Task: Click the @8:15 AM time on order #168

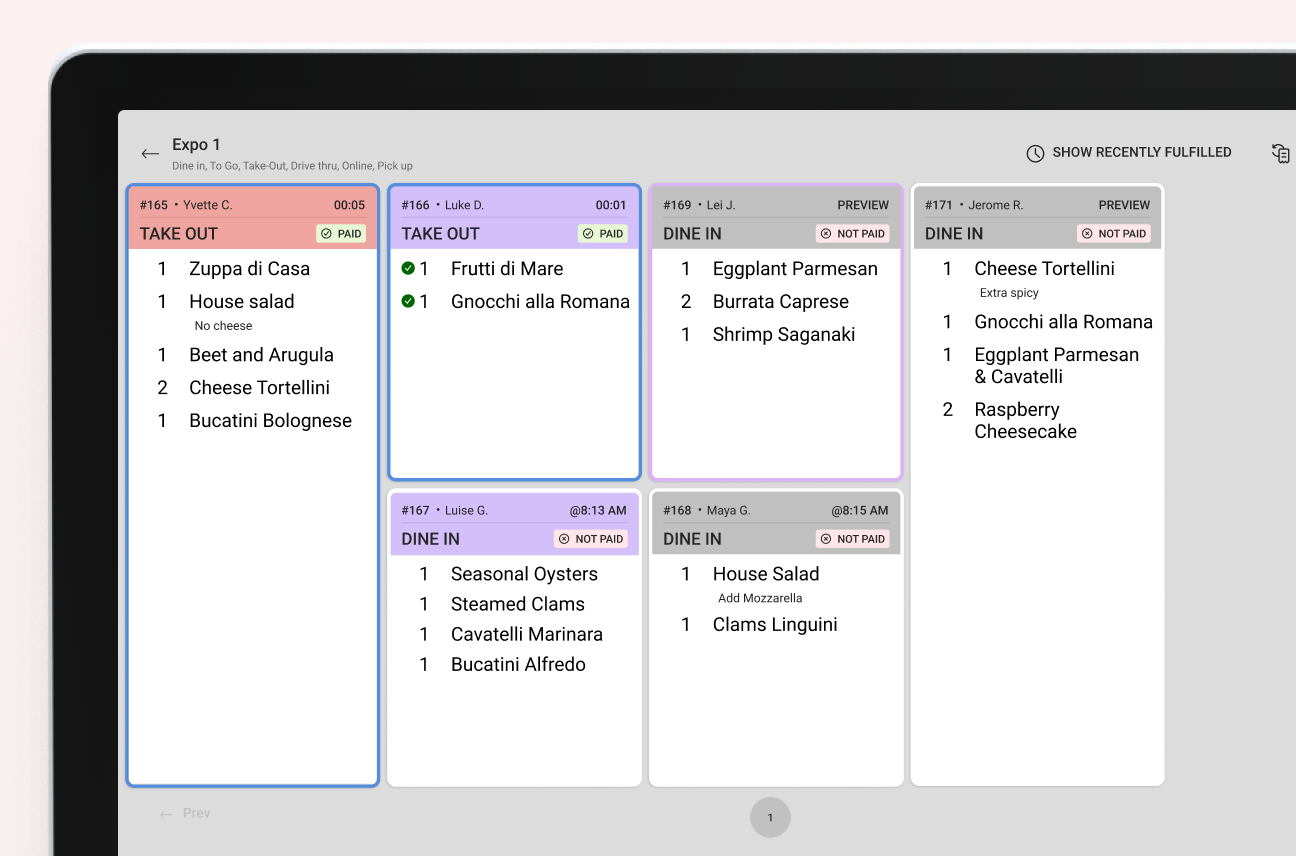Action: pyautogui.click(x=860, y=510)
